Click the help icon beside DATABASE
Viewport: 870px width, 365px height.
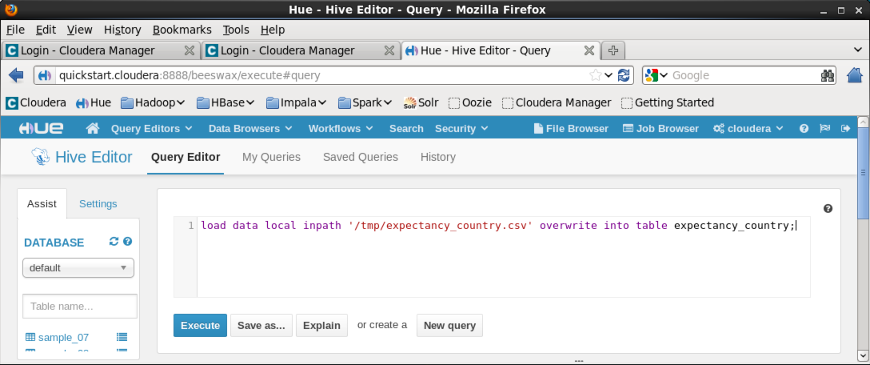(x=128, y=242)
